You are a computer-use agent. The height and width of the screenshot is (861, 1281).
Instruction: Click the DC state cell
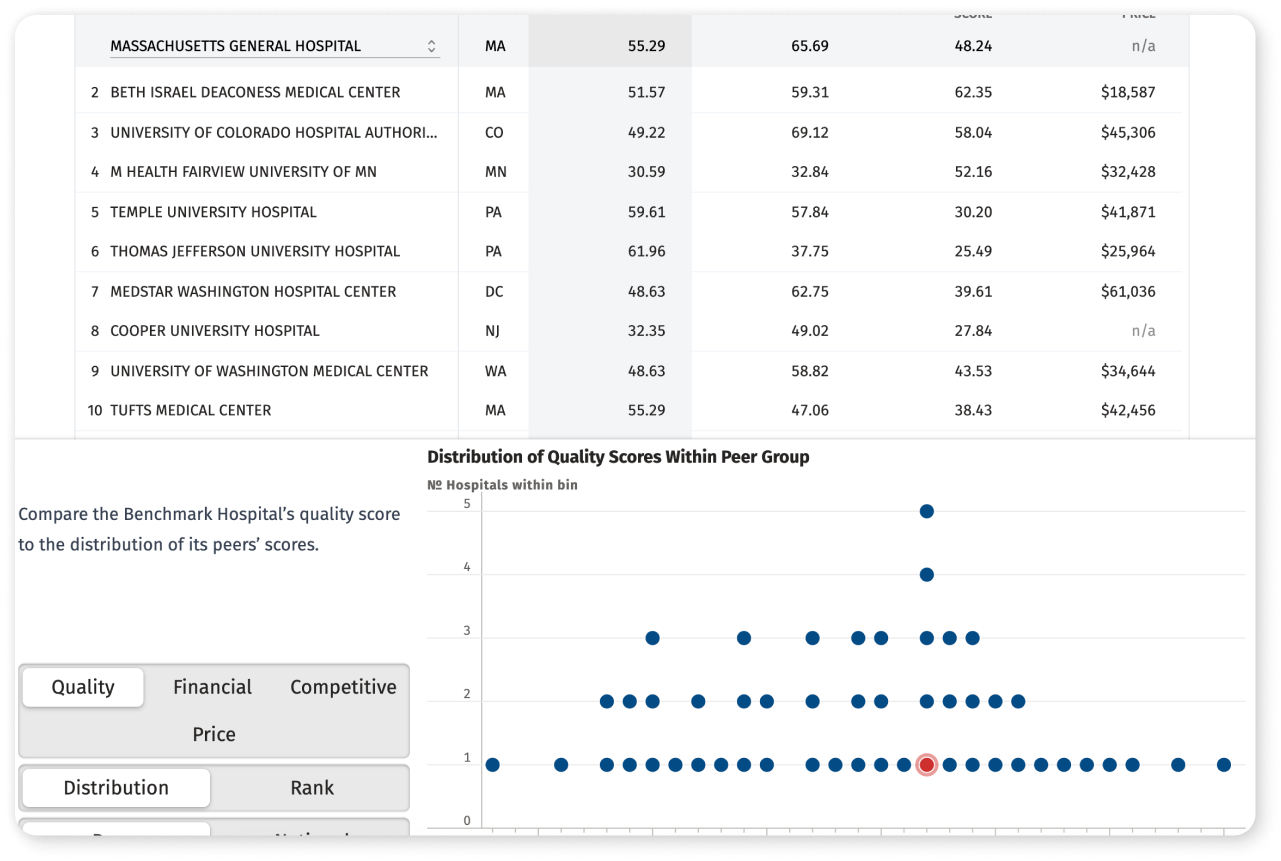pos(494,292)
